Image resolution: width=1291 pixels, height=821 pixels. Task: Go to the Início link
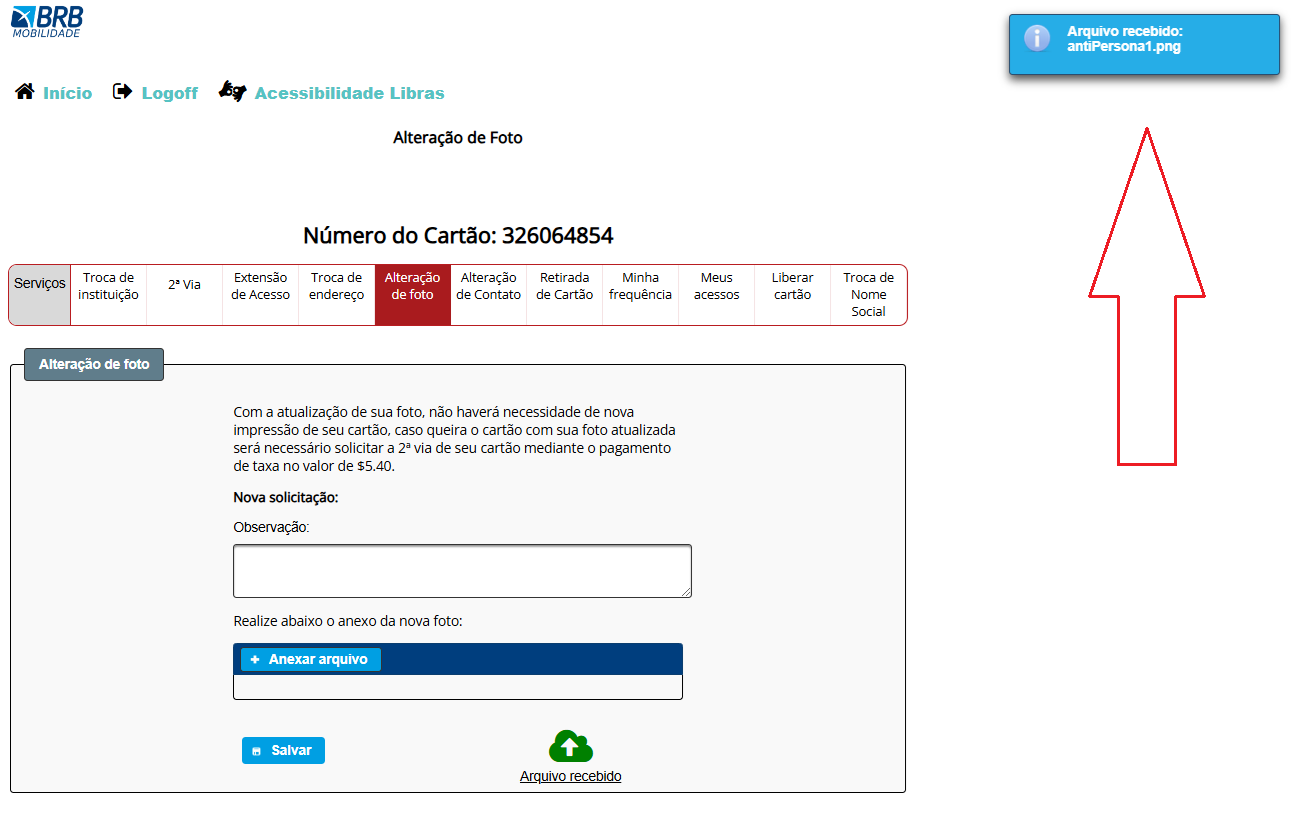pyautogui.click(x=67, y=93)
